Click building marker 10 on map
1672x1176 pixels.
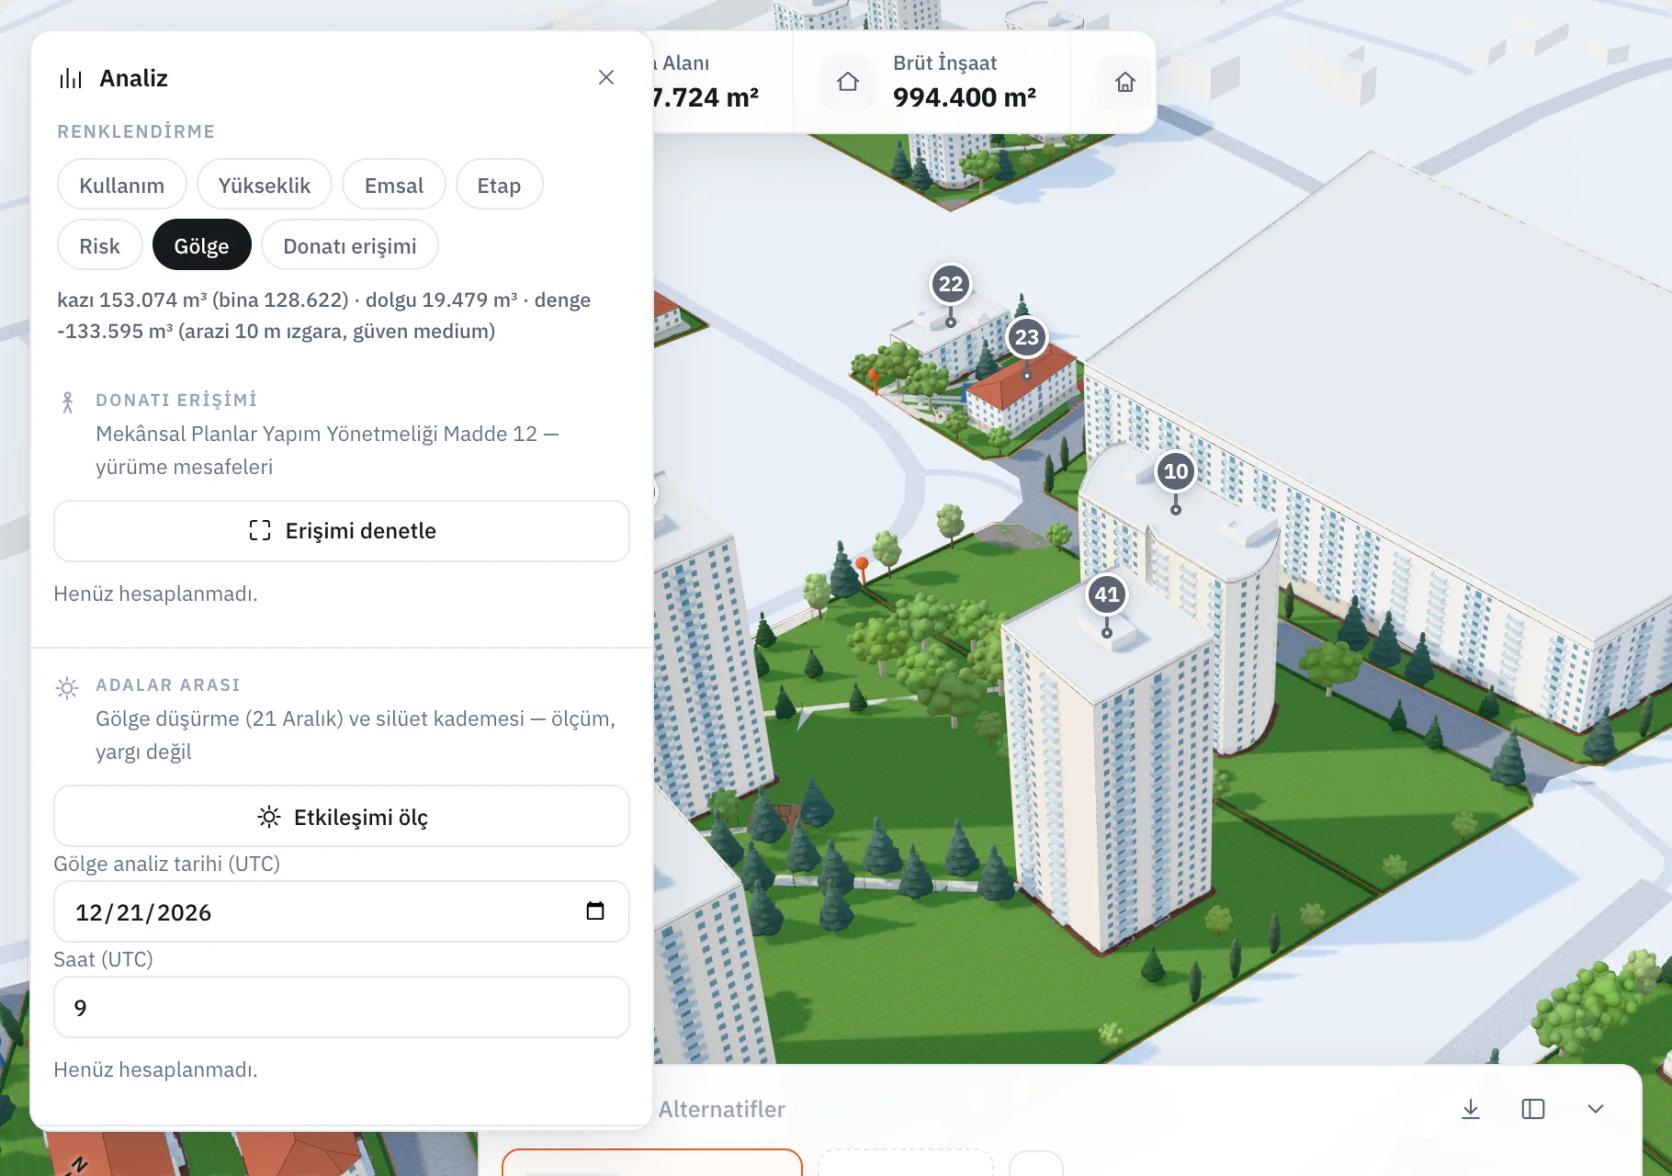click(1176, 472)
